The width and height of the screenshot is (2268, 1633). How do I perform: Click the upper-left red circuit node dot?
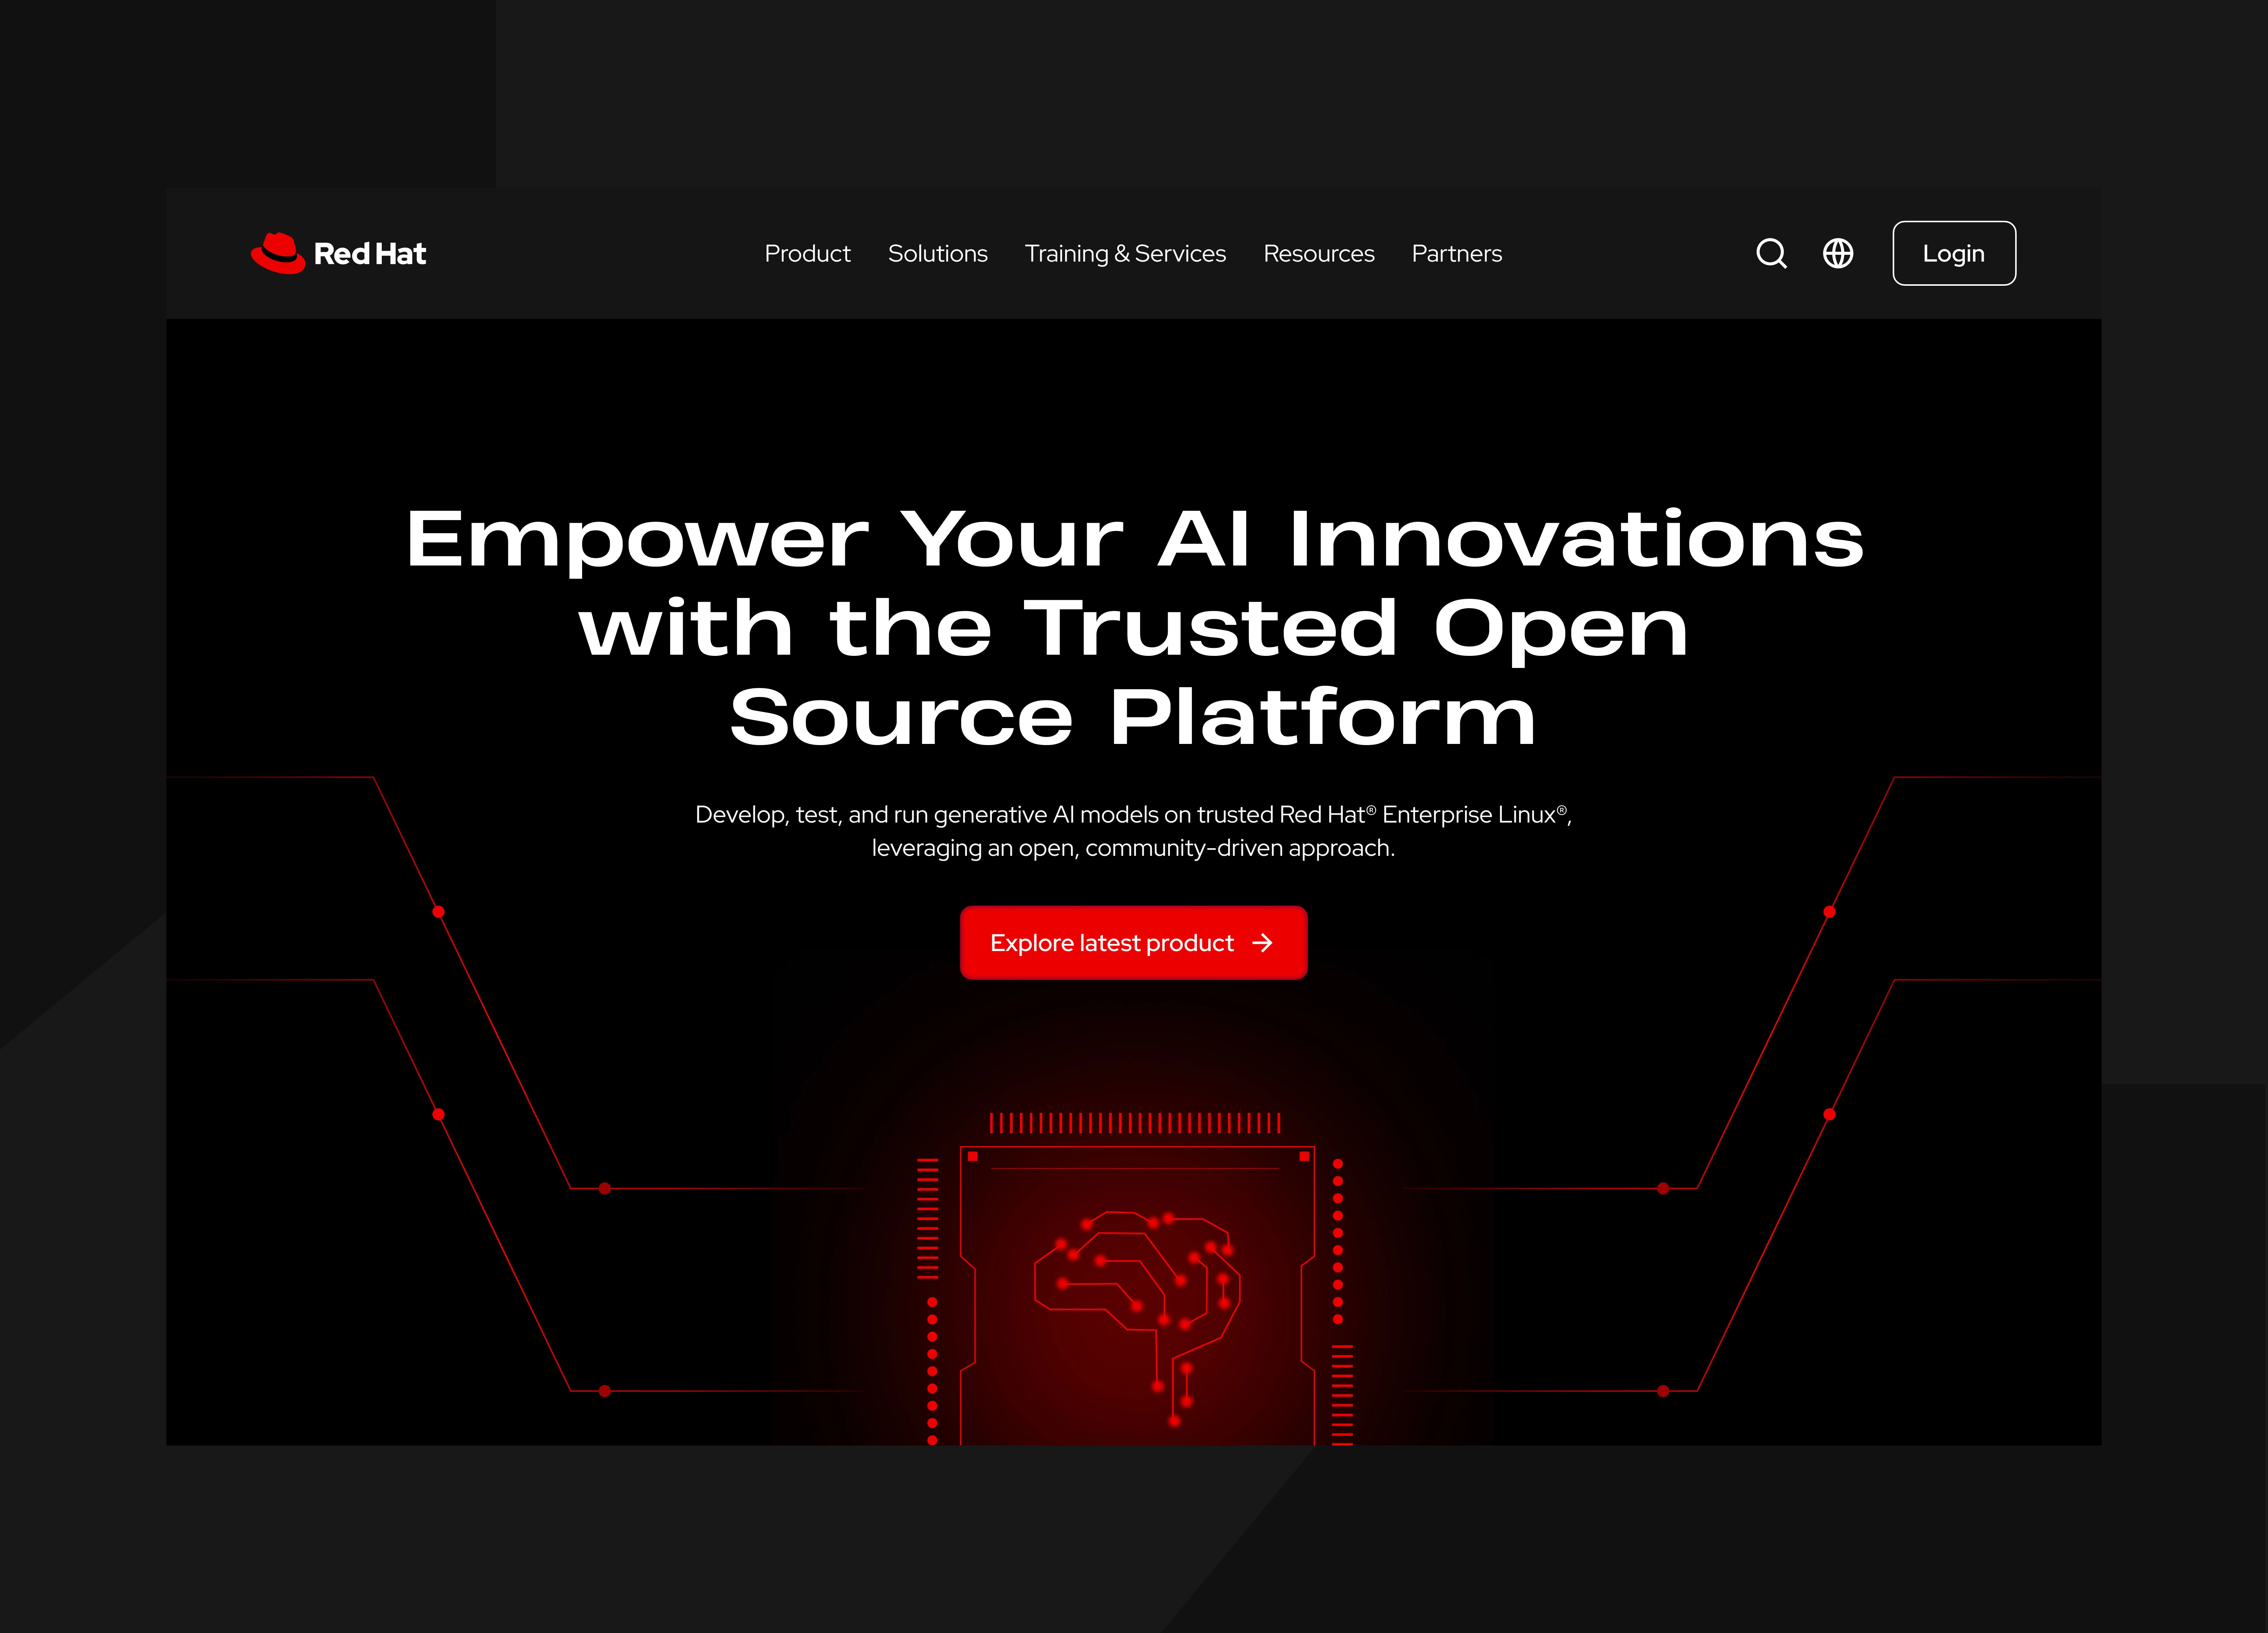(438, 912)
